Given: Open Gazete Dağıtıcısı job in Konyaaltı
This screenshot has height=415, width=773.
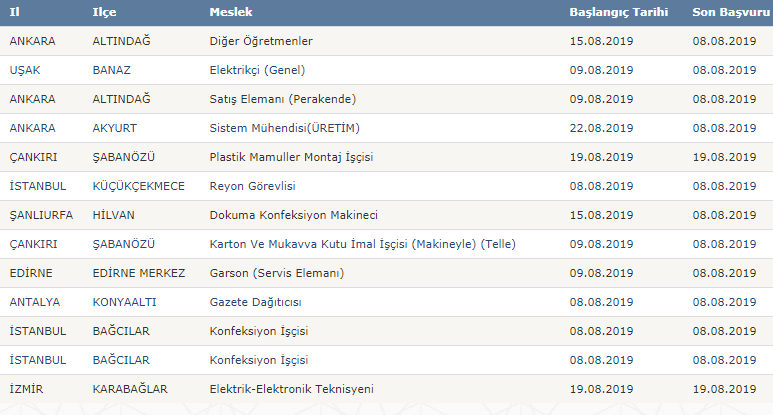Looking at the screenshot, I should (x=255, y=302).
